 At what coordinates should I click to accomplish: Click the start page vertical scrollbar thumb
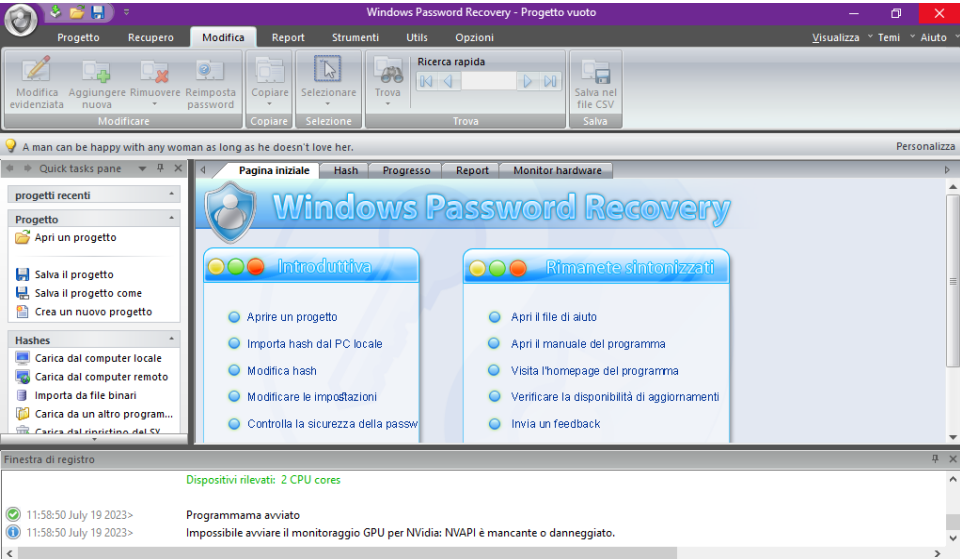pyautogui.click(x=953, y=281)
